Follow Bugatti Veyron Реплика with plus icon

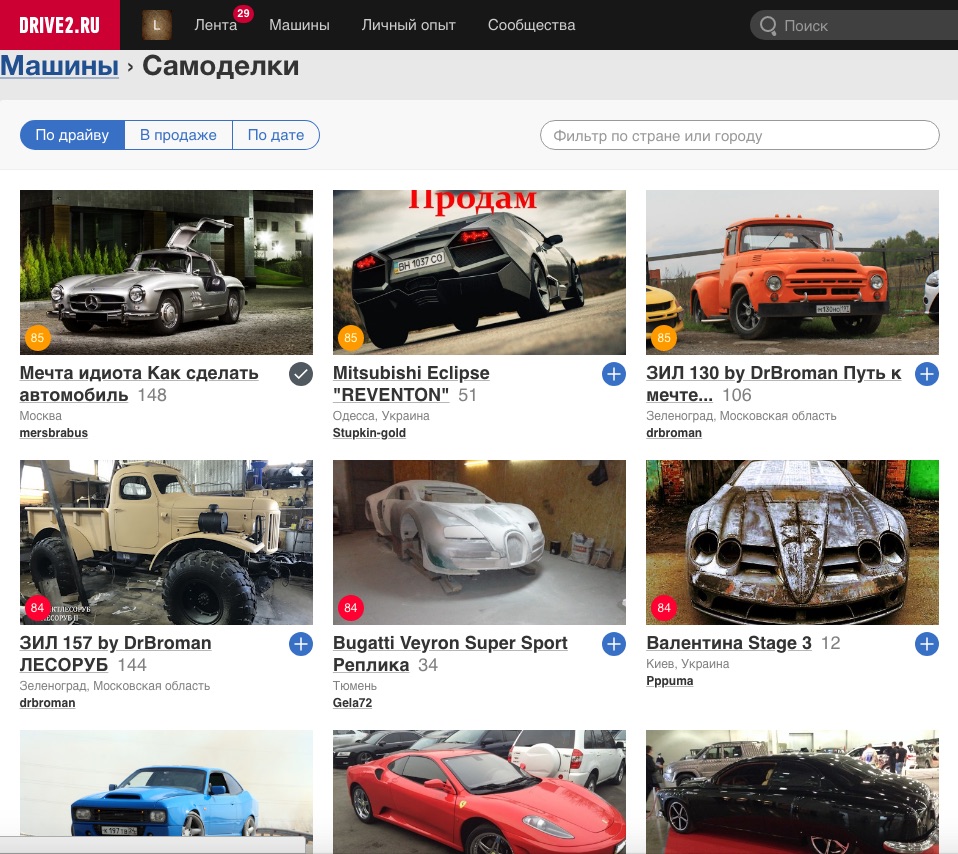tap(613, 644)
